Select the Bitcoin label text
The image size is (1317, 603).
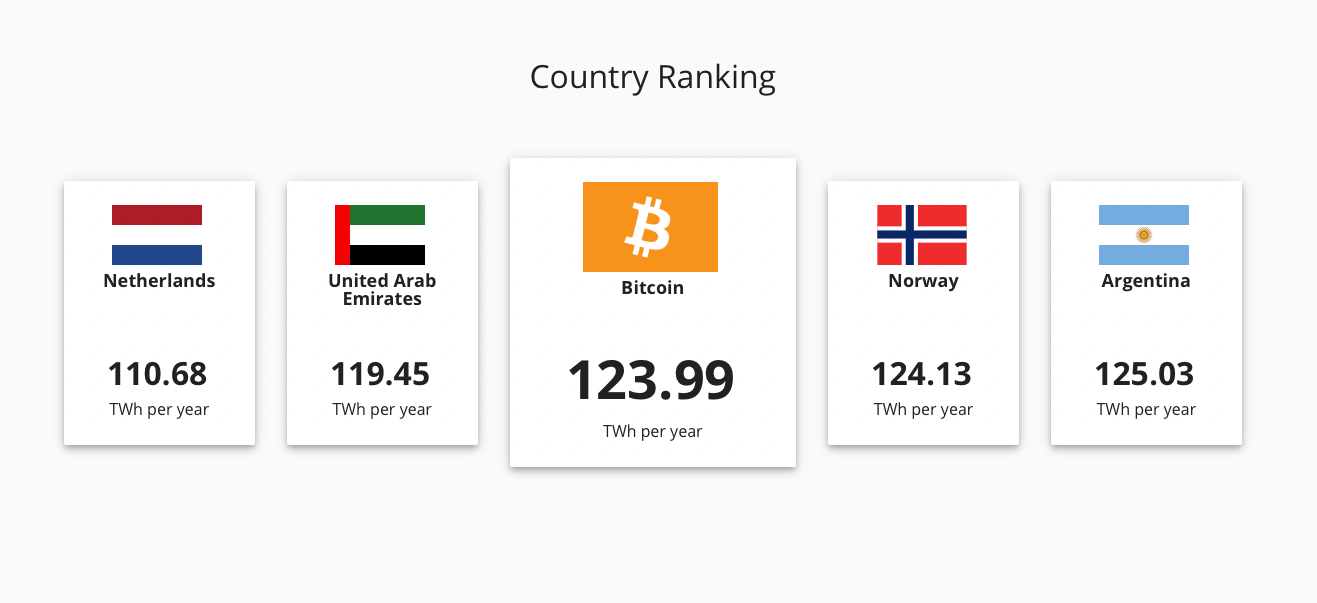pos(653,288)
